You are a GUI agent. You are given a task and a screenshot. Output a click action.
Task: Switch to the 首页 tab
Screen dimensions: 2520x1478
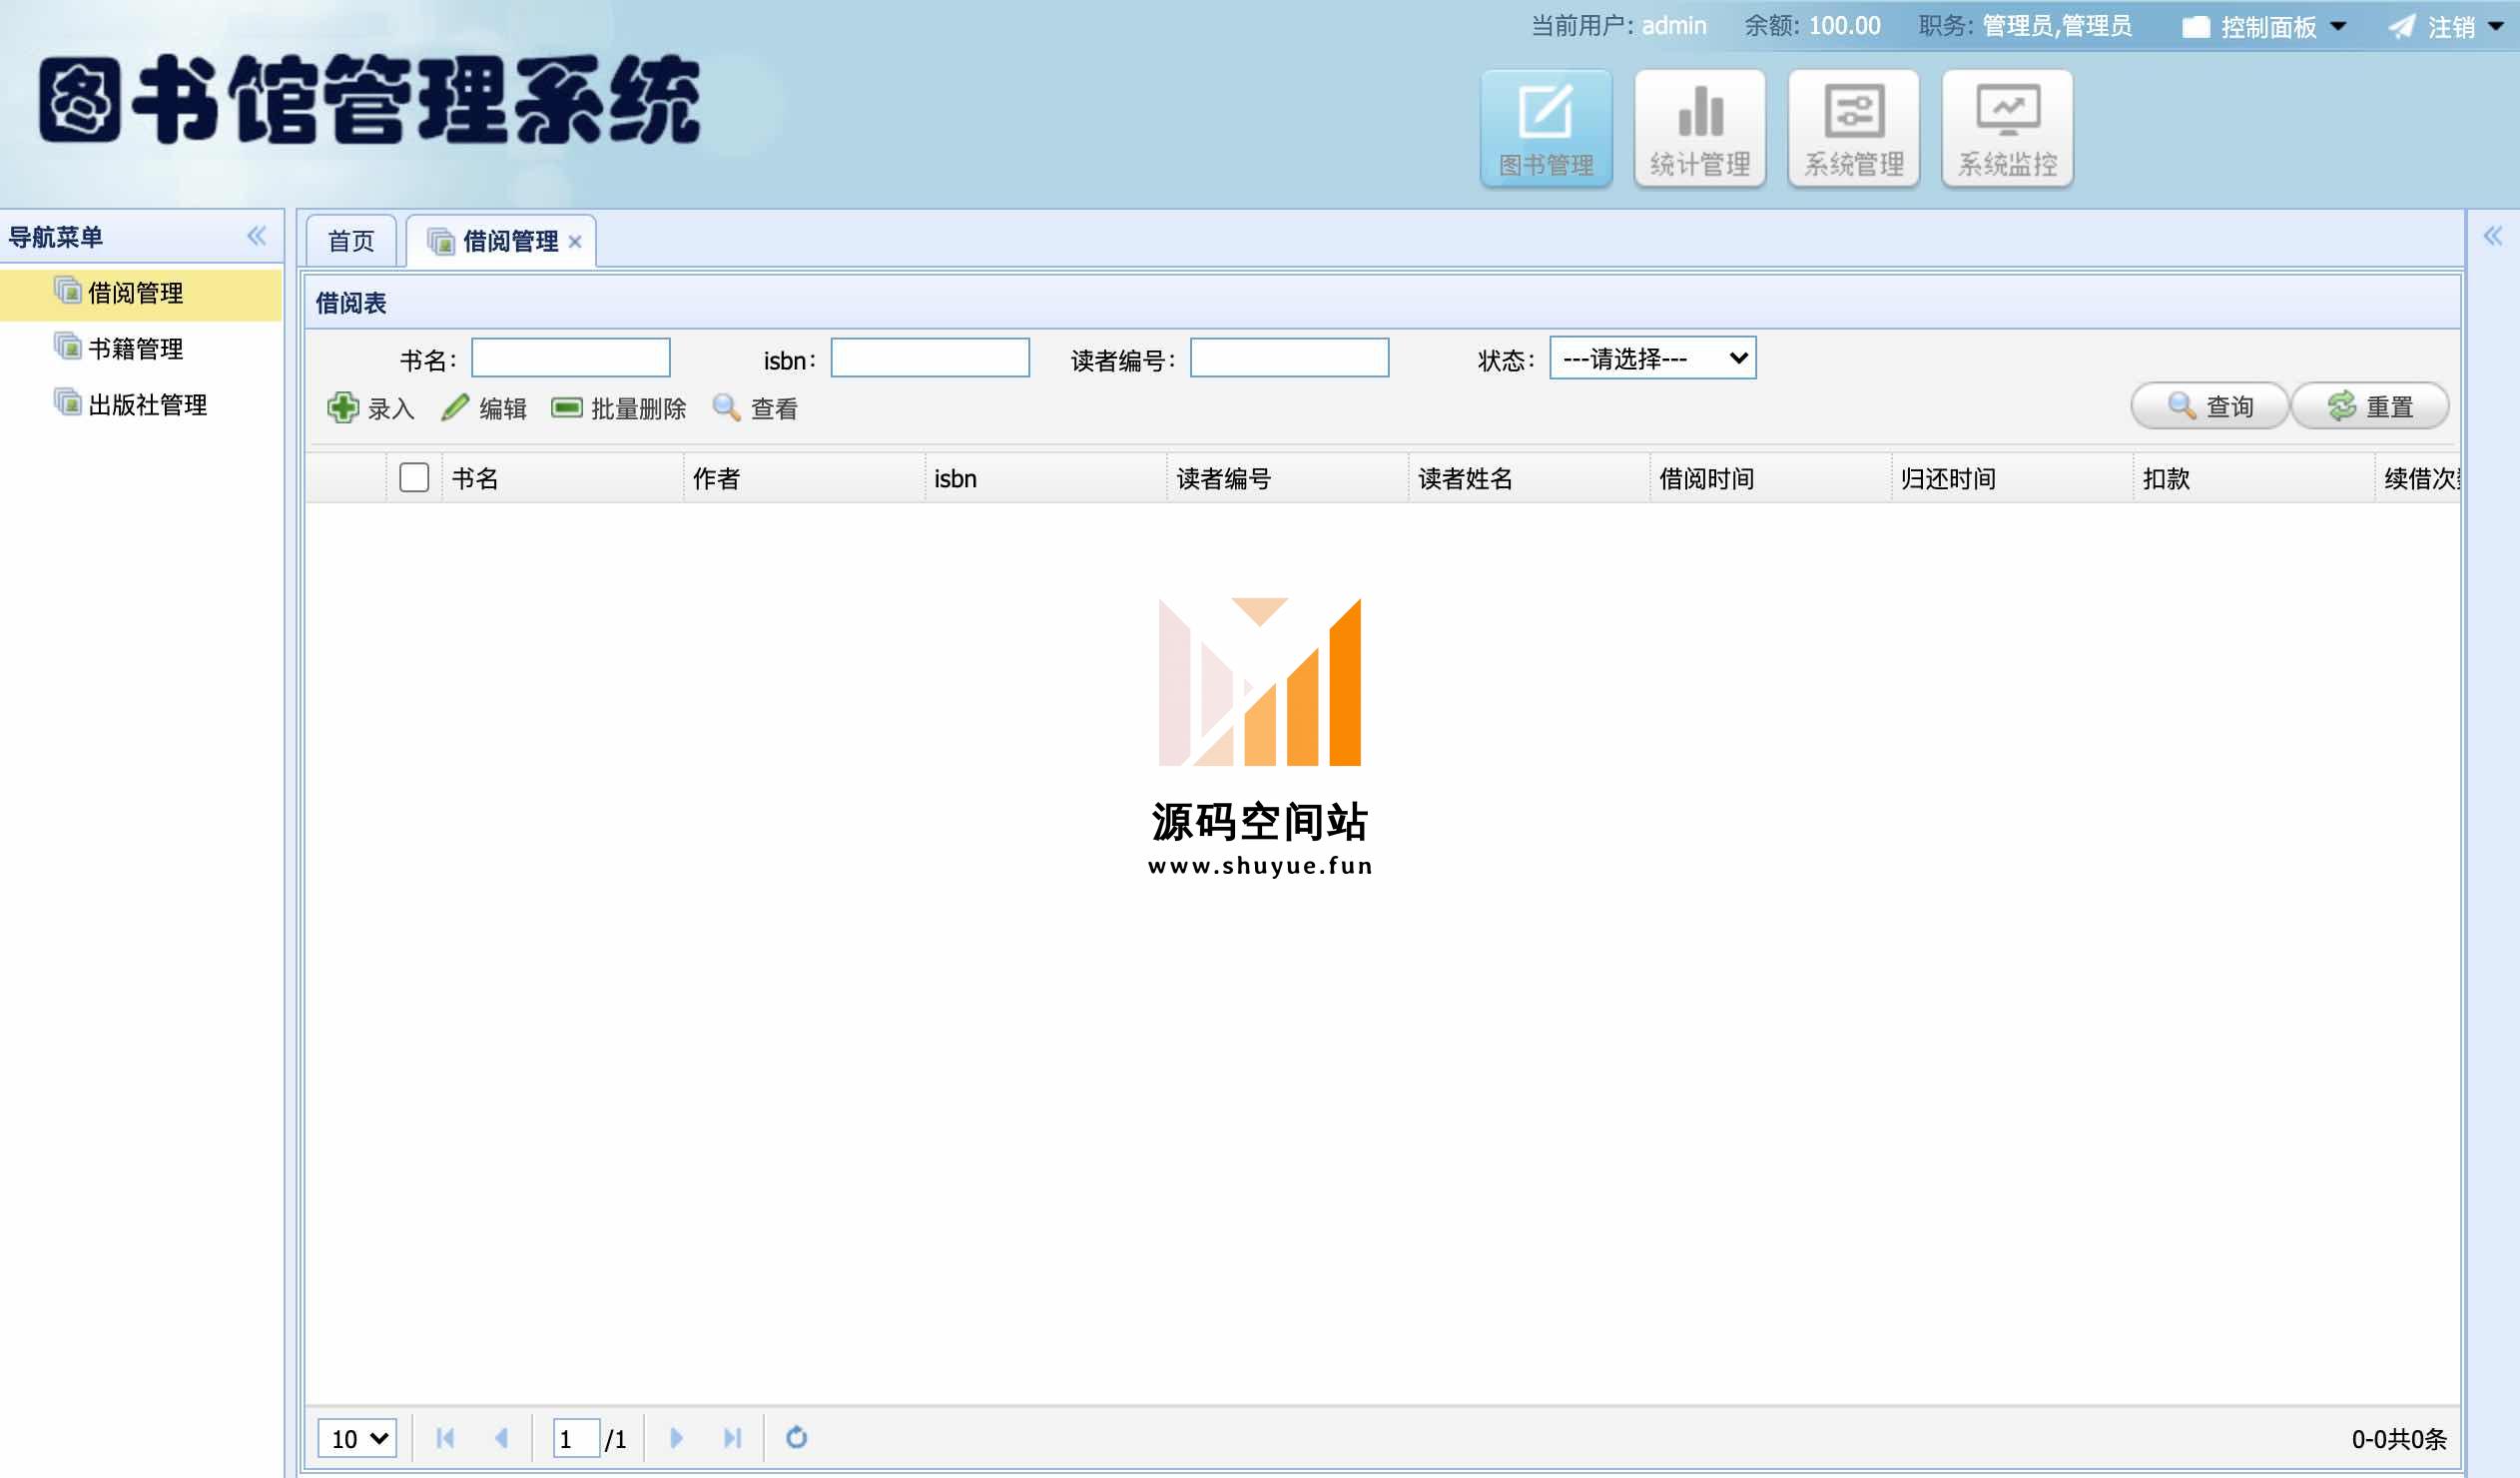point(351,241)
